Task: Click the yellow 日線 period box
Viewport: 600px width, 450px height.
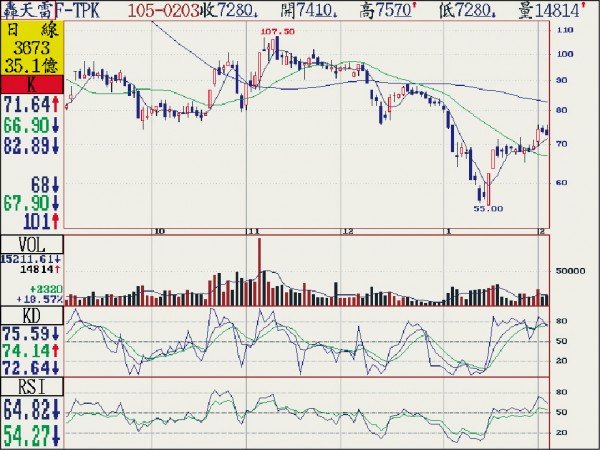Action: (x=32, y=48)
